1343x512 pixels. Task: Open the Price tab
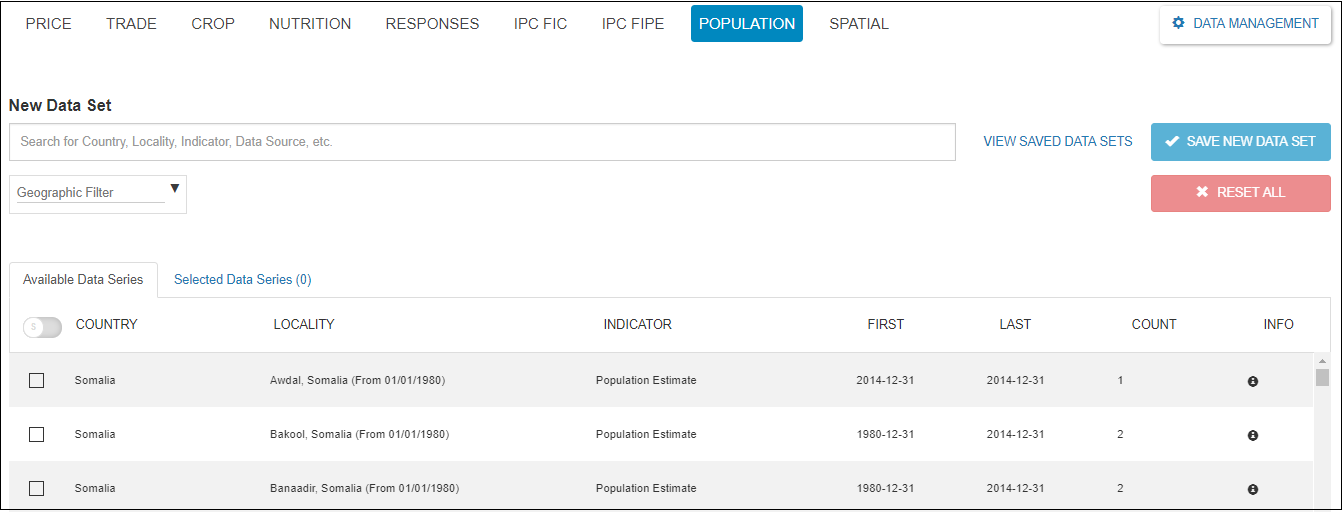(48, 24)
